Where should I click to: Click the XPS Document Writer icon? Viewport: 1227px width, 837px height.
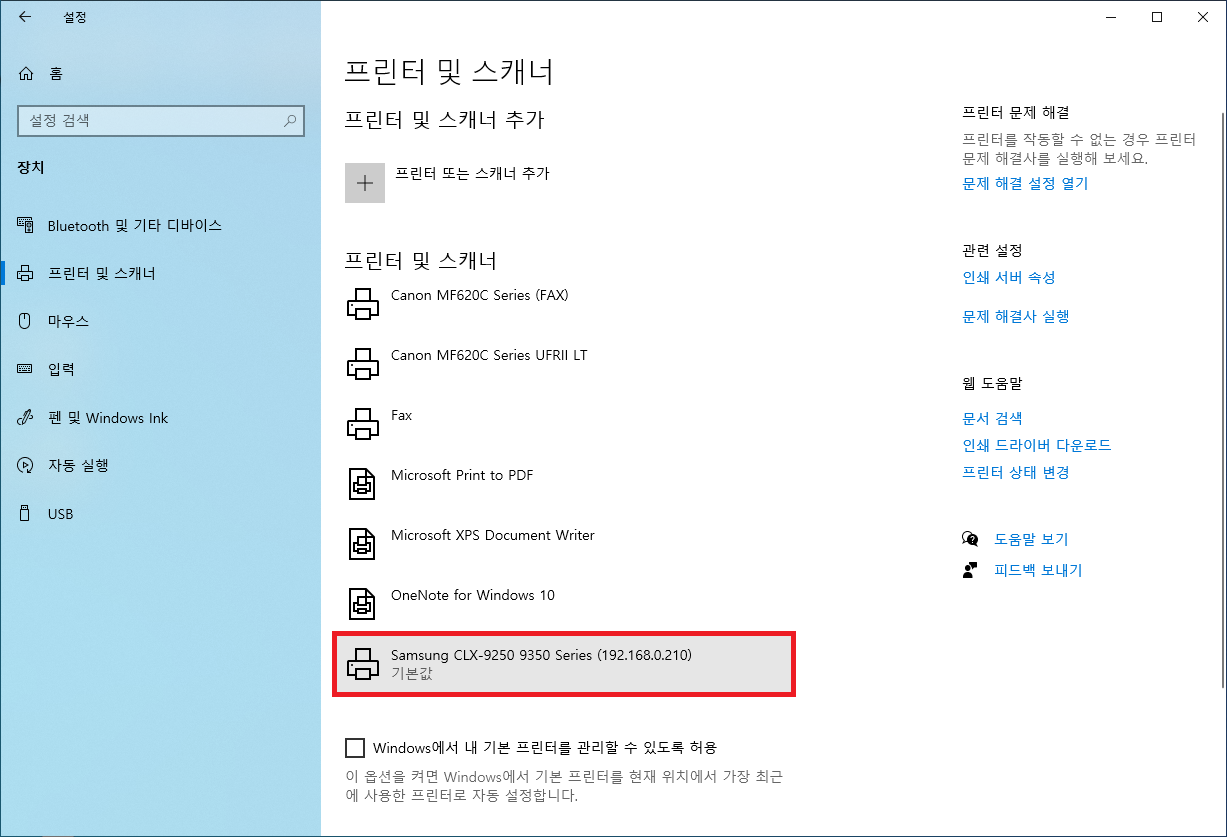coord(362,544)
